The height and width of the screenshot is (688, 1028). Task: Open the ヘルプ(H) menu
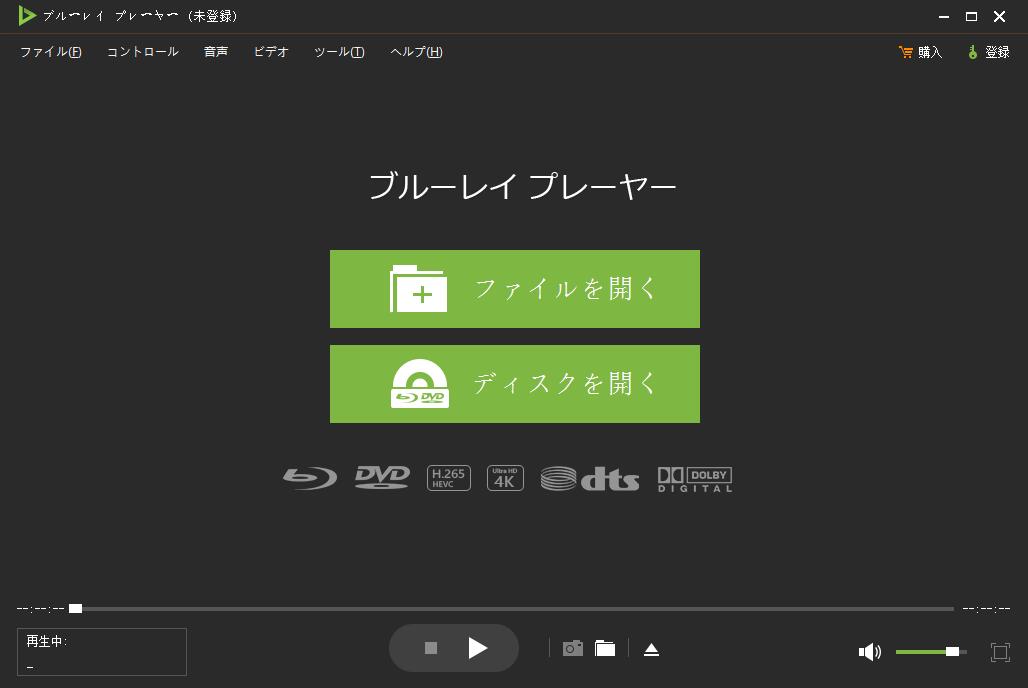416,52
